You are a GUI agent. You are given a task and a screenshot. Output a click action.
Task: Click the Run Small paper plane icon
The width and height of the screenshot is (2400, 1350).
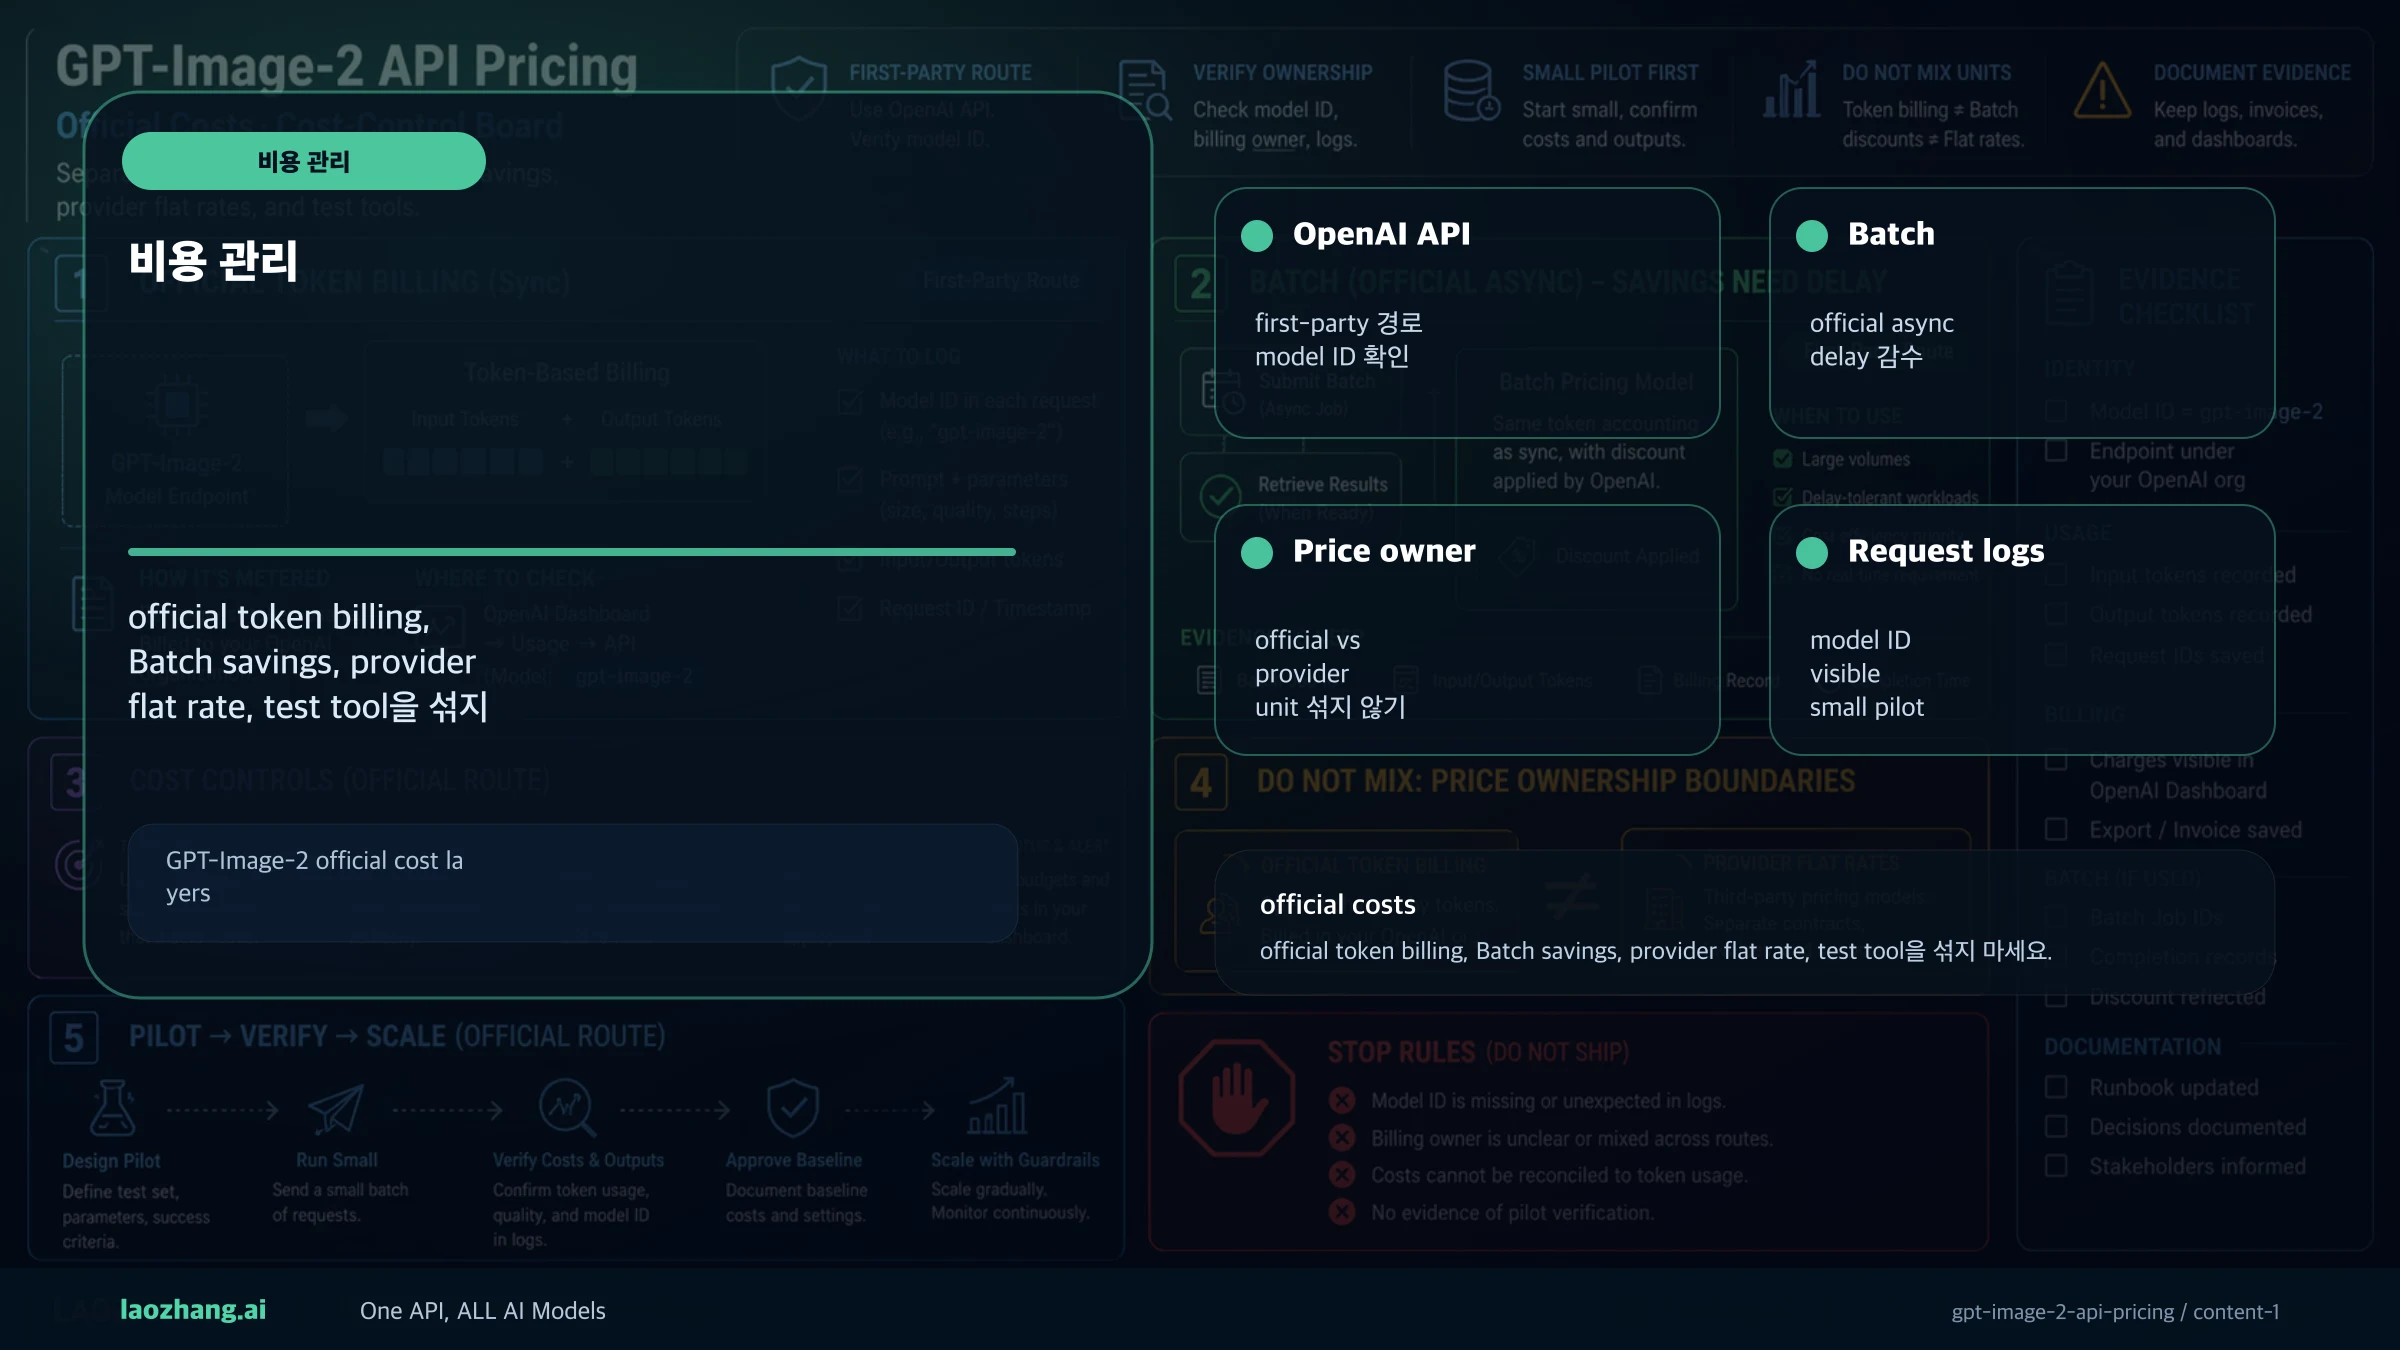click(x=336, y=1108)
